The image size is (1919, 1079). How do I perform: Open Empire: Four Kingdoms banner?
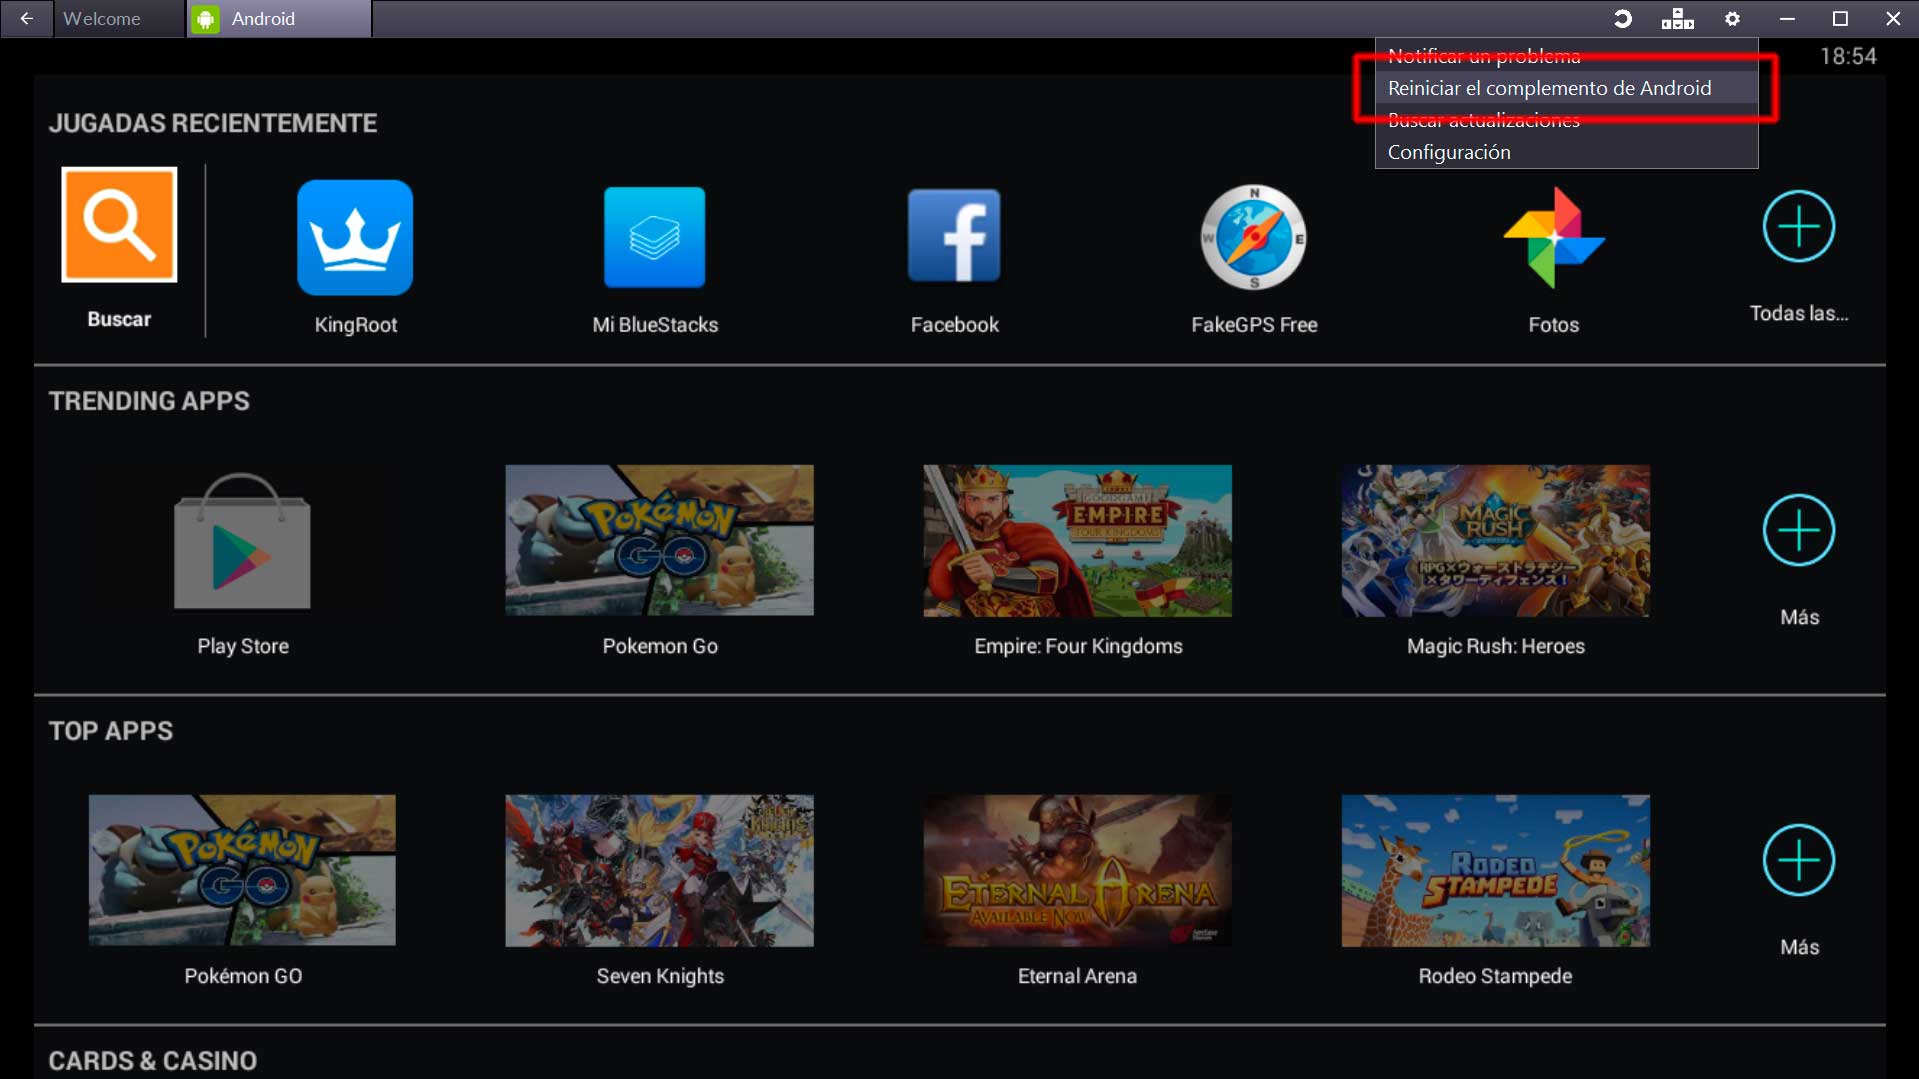pyautogui.click(x=1077, y=540)
